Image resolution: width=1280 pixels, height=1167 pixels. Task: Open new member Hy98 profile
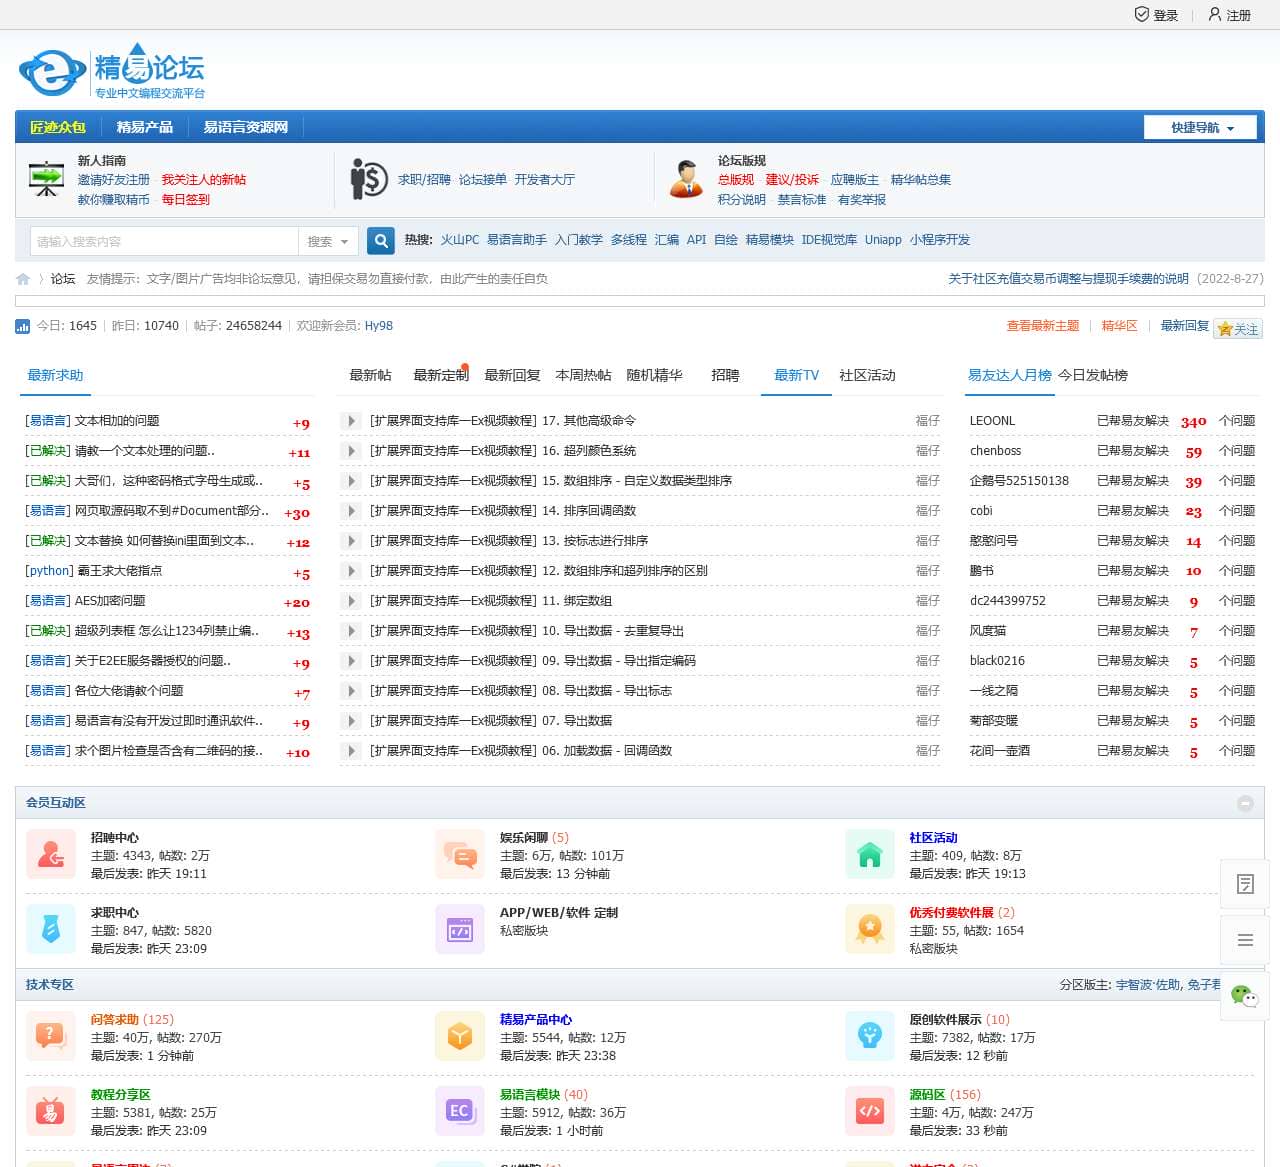[379, 326]
